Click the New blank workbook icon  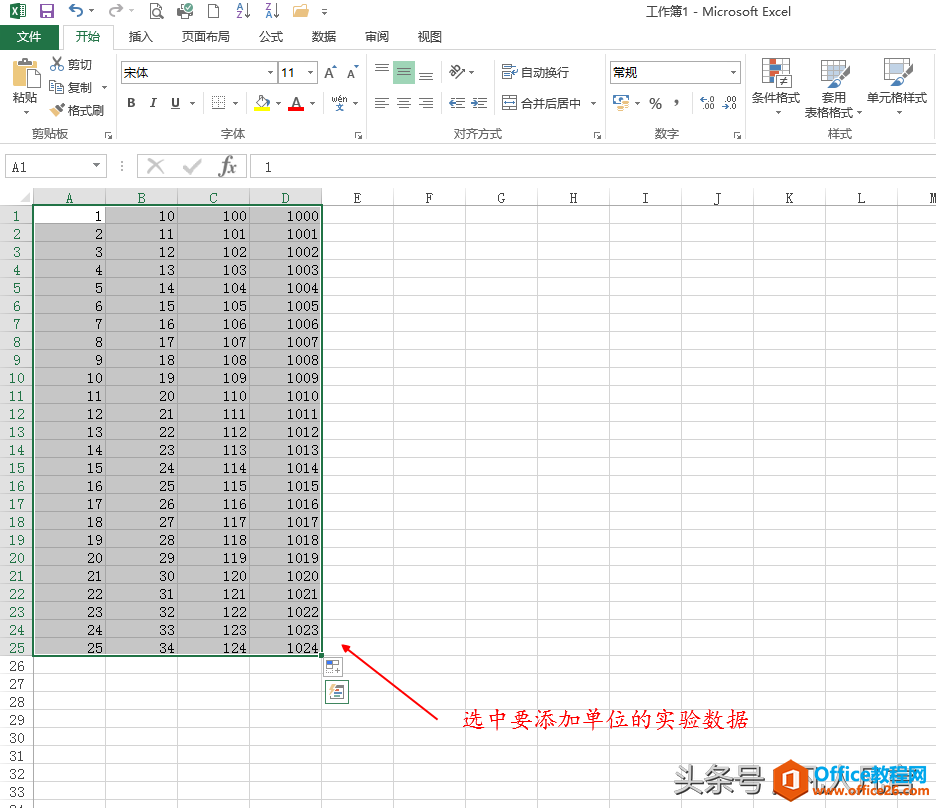coord(213,11)
